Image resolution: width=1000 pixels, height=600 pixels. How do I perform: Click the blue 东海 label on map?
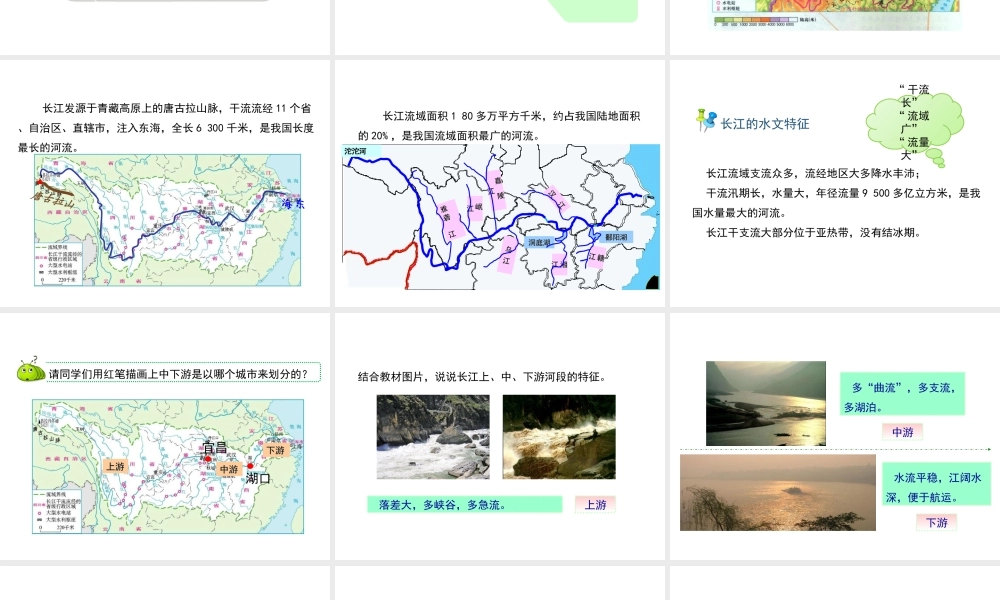[293, 204]
